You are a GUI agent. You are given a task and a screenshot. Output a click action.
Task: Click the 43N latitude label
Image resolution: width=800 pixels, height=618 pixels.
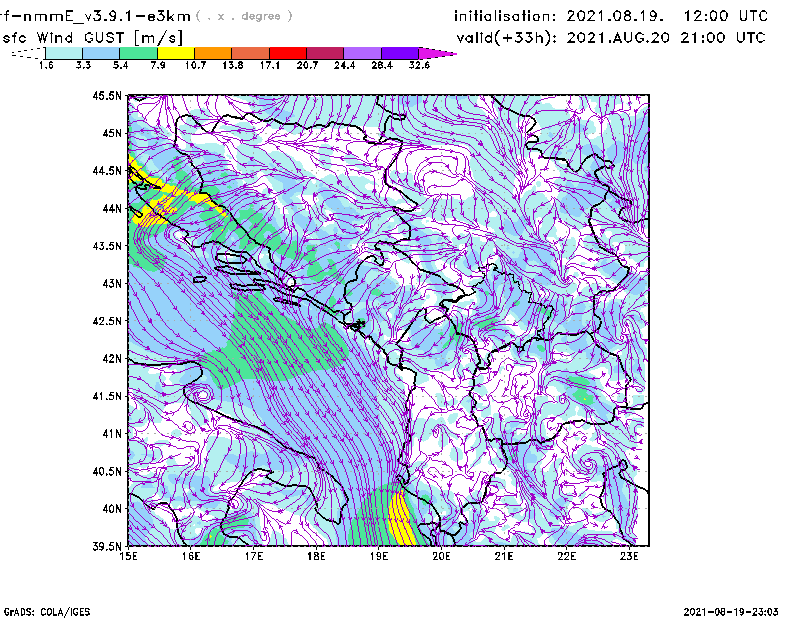112,283
